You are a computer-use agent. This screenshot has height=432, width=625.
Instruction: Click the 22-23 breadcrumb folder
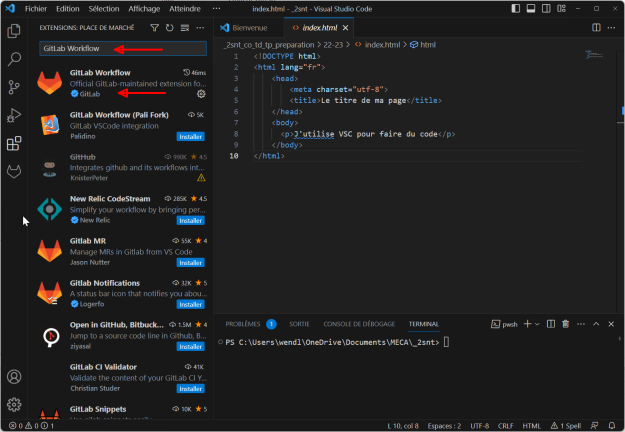pyautogui.click(x=333, y=45)
